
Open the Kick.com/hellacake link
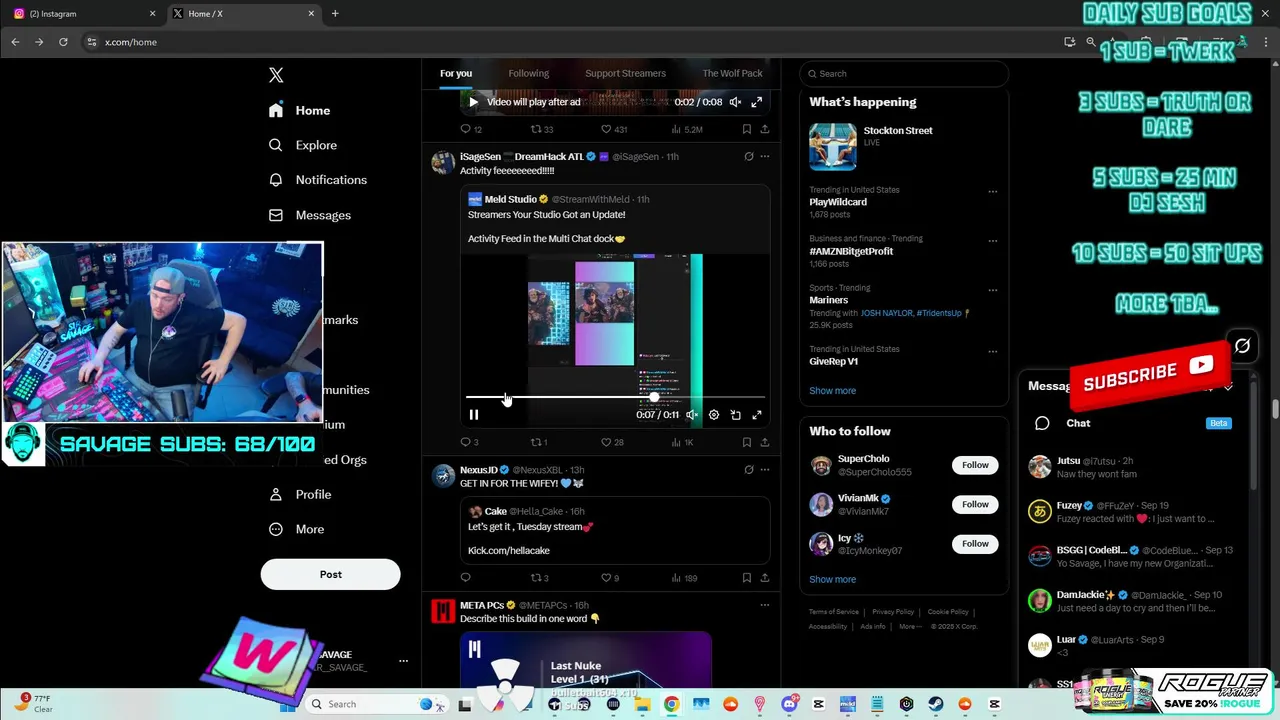[509, 551]
